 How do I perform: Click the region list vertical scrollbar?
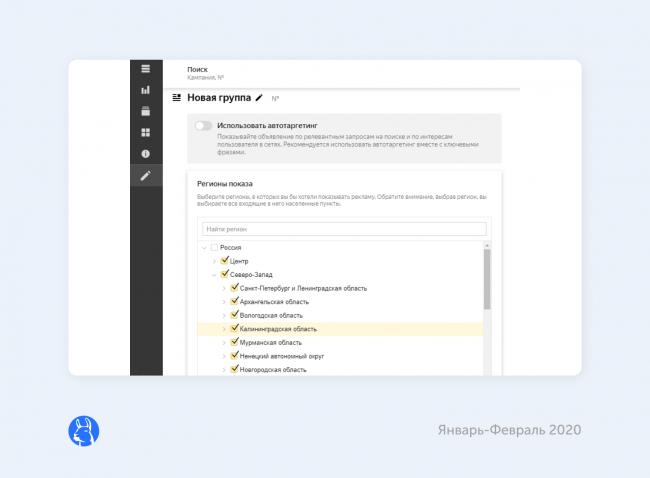pyautogui.click(x=487, y=280)
